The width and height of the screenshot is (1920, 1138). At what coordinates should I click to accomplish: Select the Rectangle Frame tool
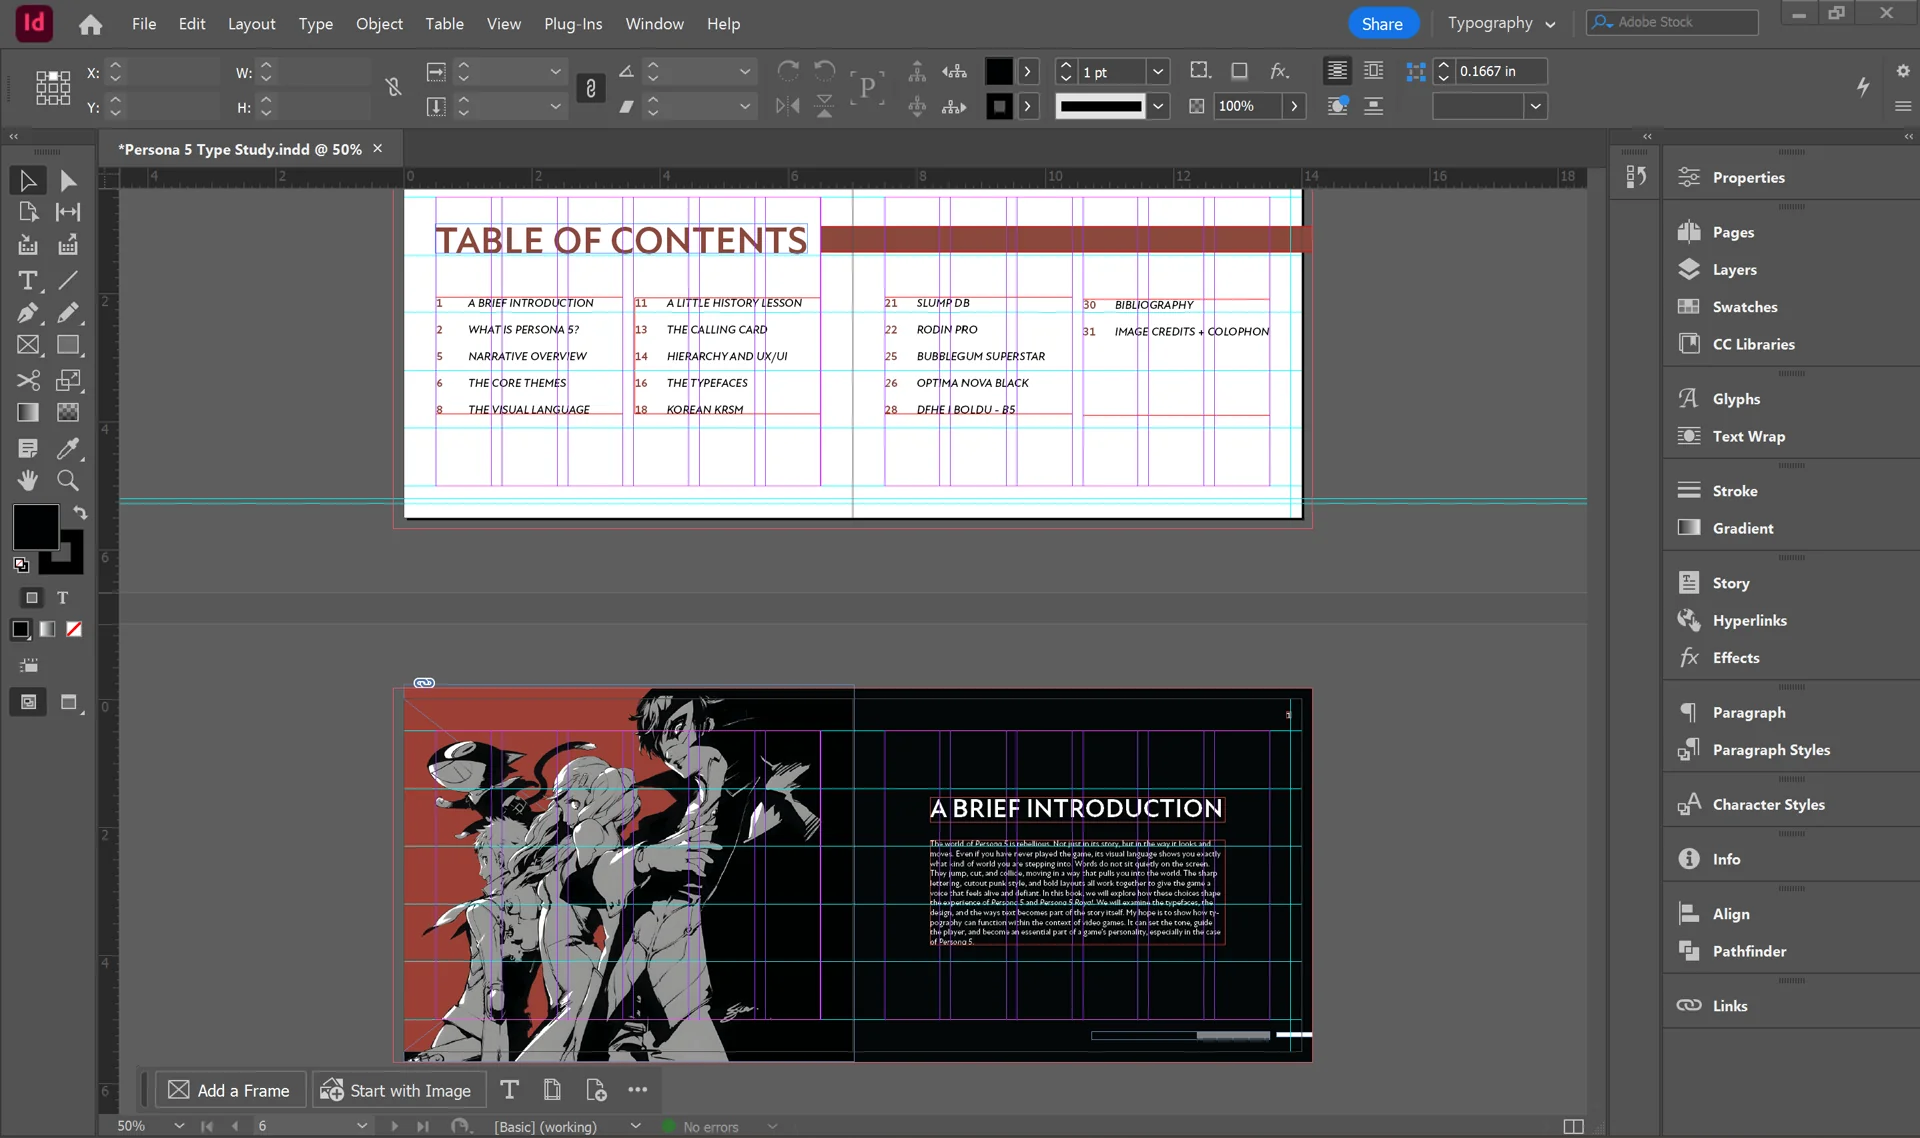(x=28, y=345)
